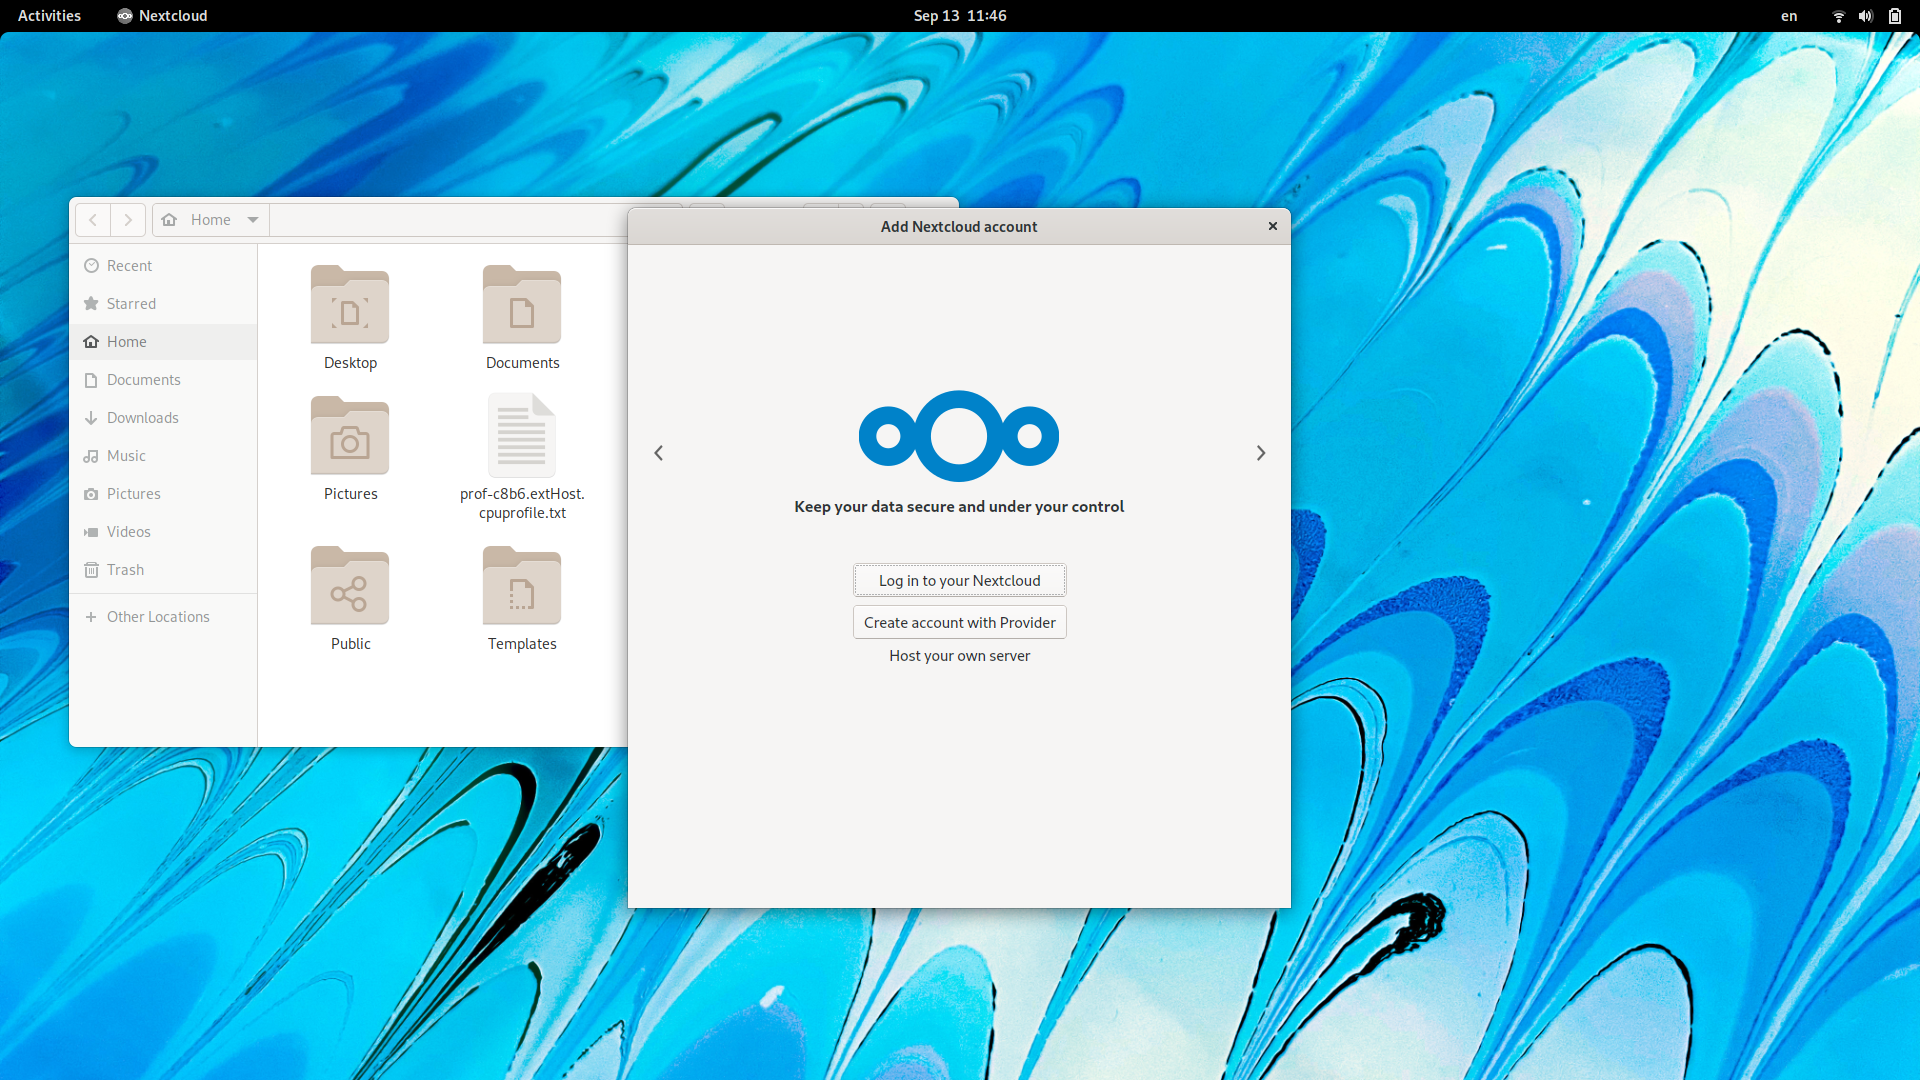The image size is (1920, 1080).
Task: Click the Wi-Fi status icon
Action: (x=1838, y=16)
